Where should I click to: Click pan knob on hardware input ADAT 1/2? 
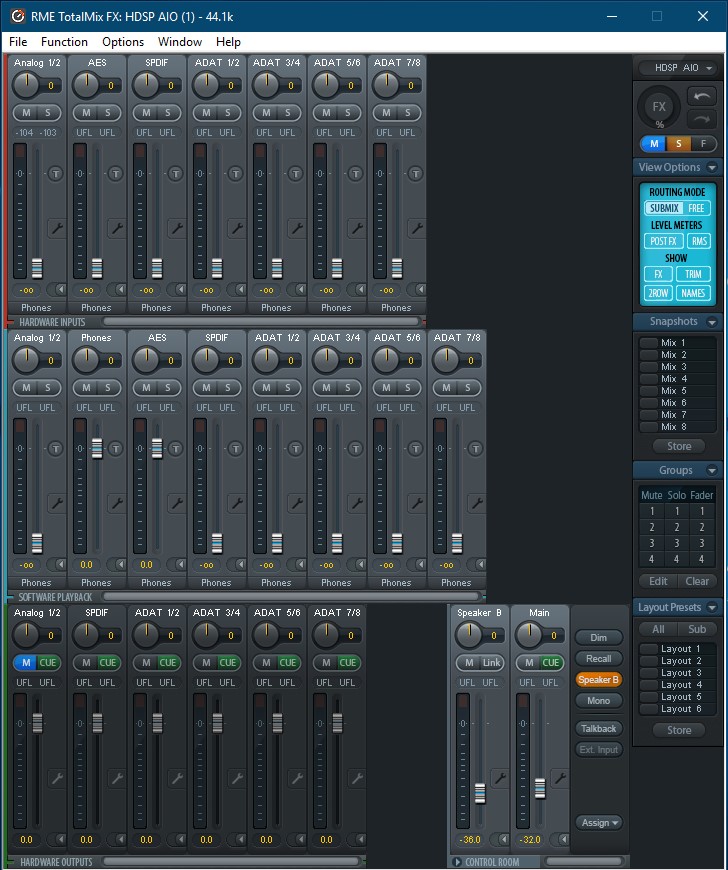click(206, 84)
